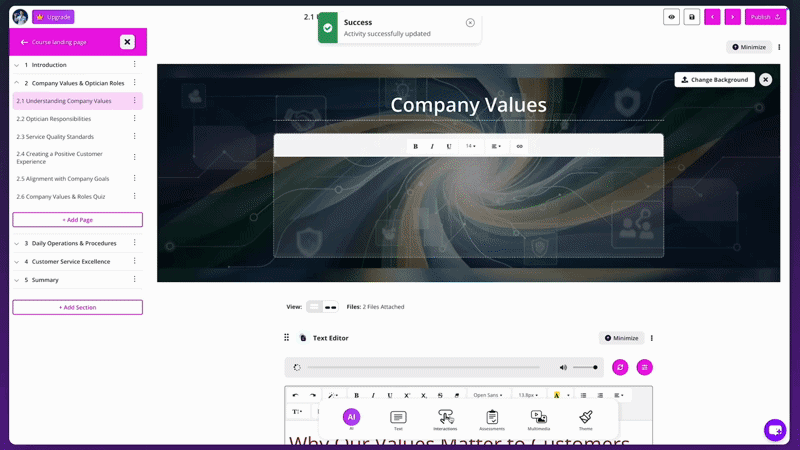Dismiss the Success notification

(470, 22)
